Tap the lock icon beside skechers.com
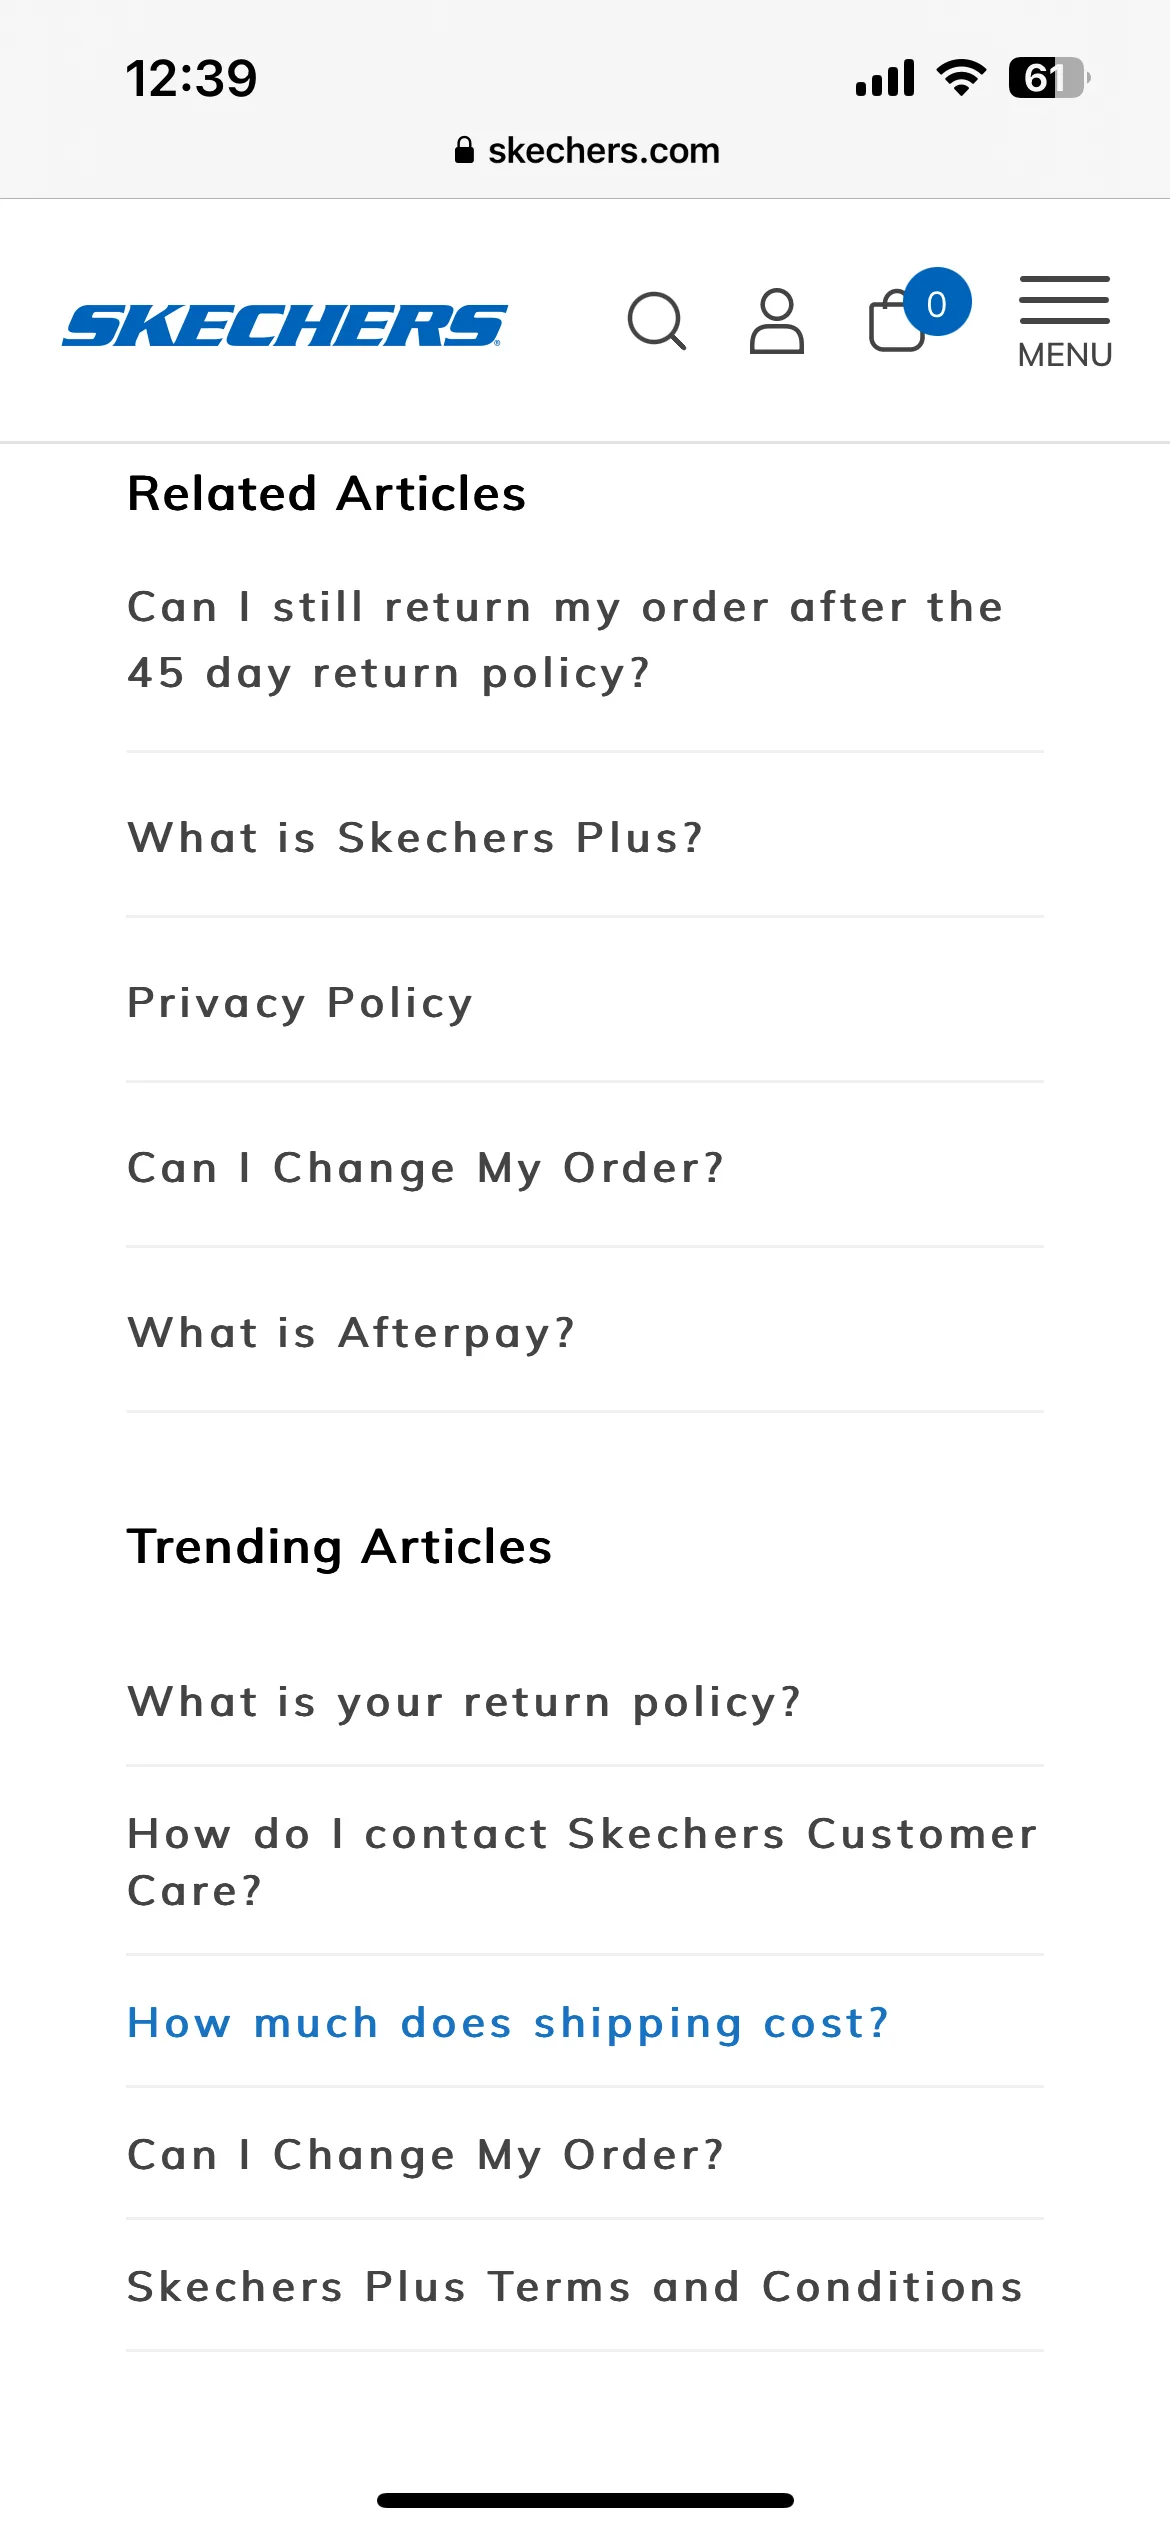This screenshot has height=2532, width=1170. pyautogui.click(x=464, y=151)
